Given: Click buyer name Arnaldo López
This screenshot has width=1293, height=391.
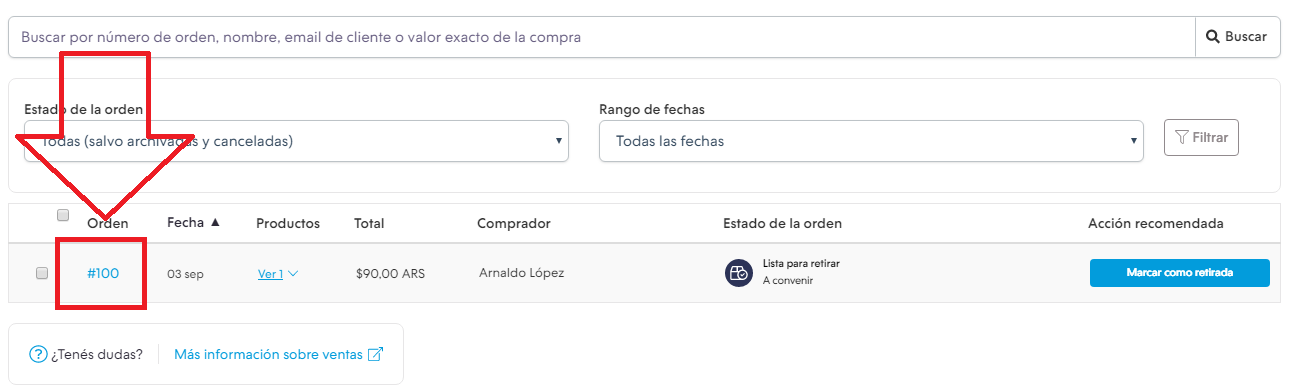Looking at the screenshot, I should pyautogui.click(x=521, y=273).
